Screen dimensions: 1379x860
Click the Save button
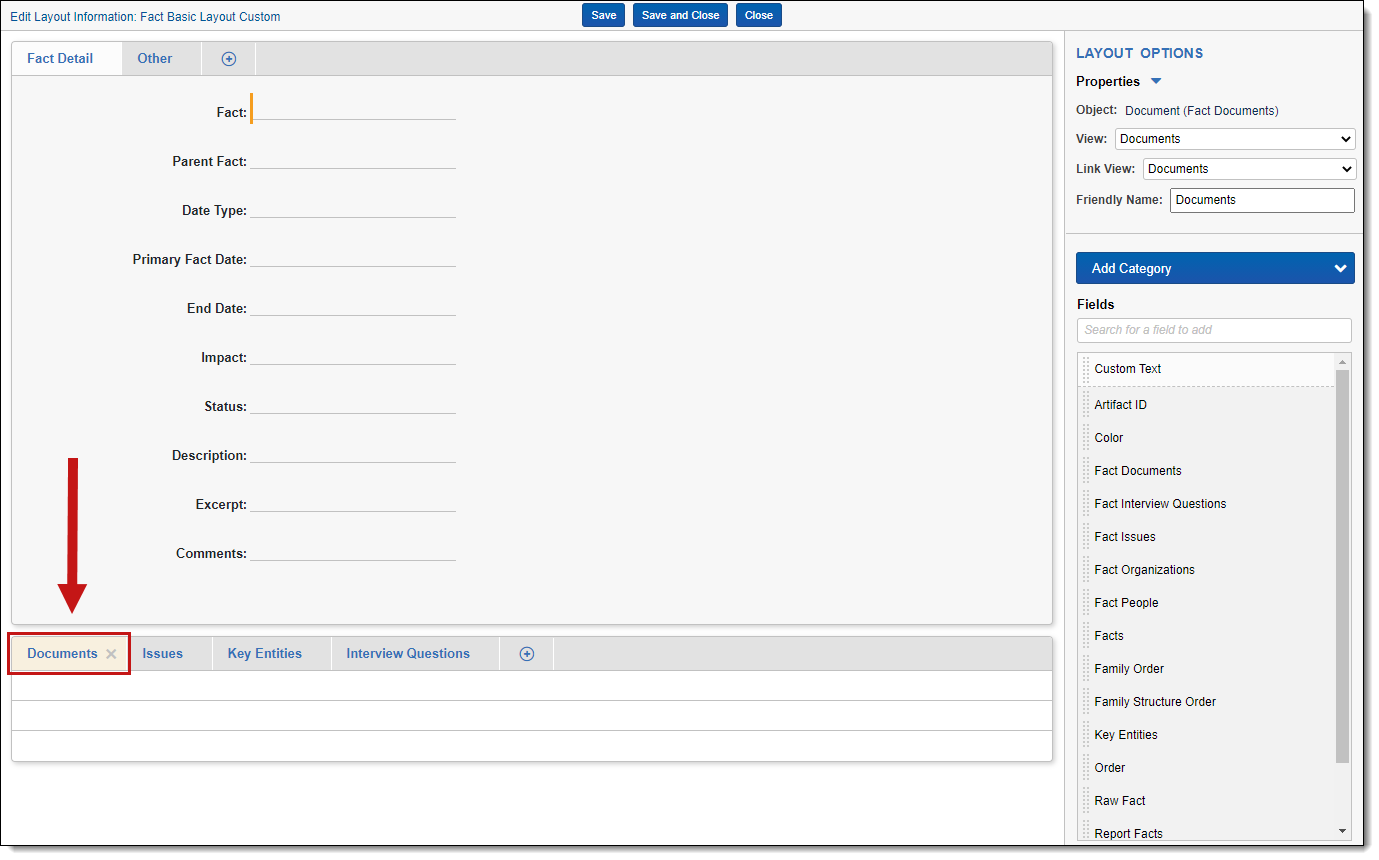tap(603, 15)
